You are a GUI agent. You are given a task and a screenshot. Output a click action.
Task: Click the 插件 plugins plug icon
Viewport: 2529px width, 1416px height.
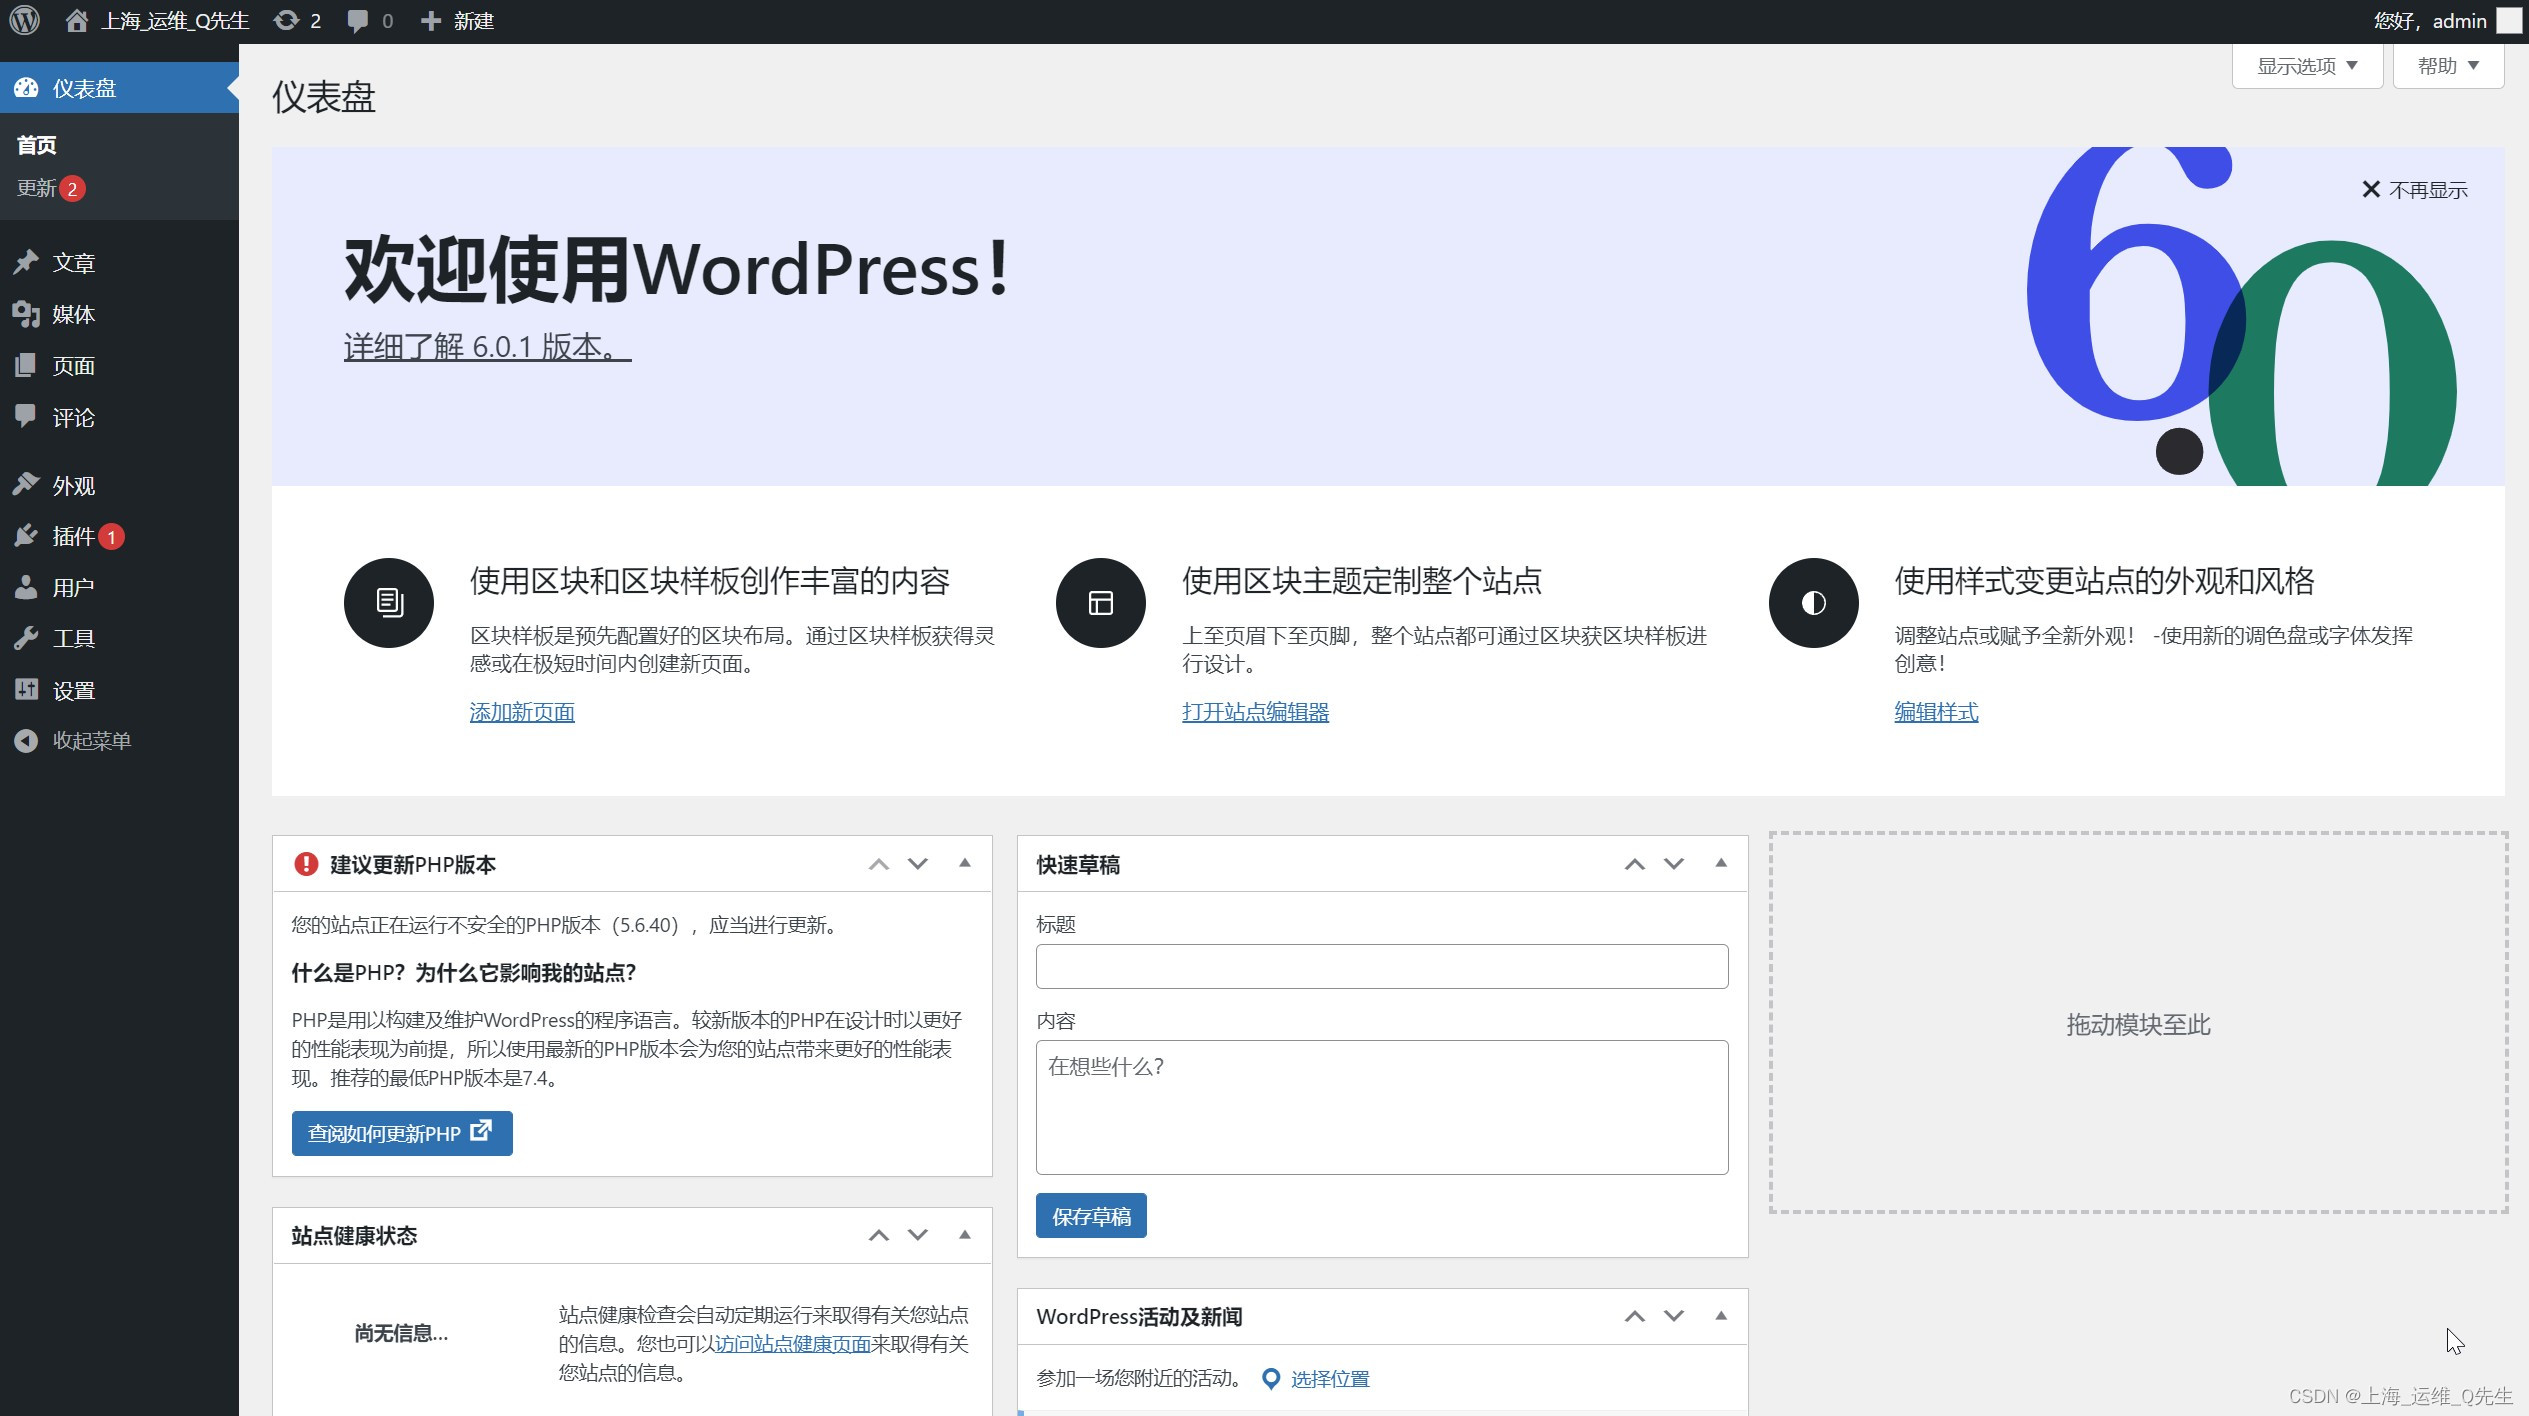[25, 536]
